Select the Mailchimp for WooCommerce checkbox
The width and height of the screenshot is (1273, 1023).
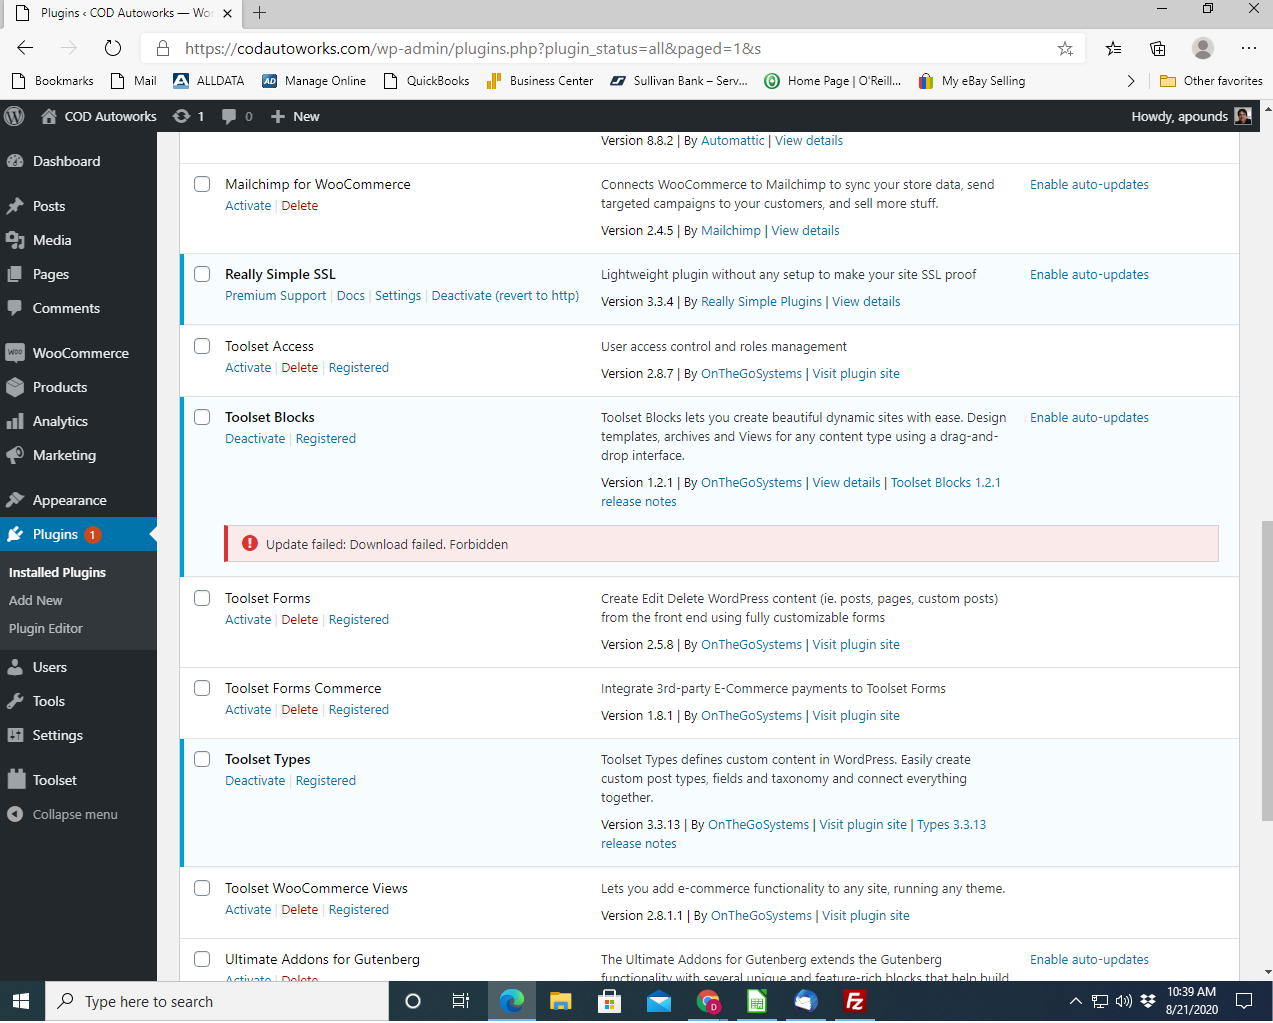pos(202,184)
